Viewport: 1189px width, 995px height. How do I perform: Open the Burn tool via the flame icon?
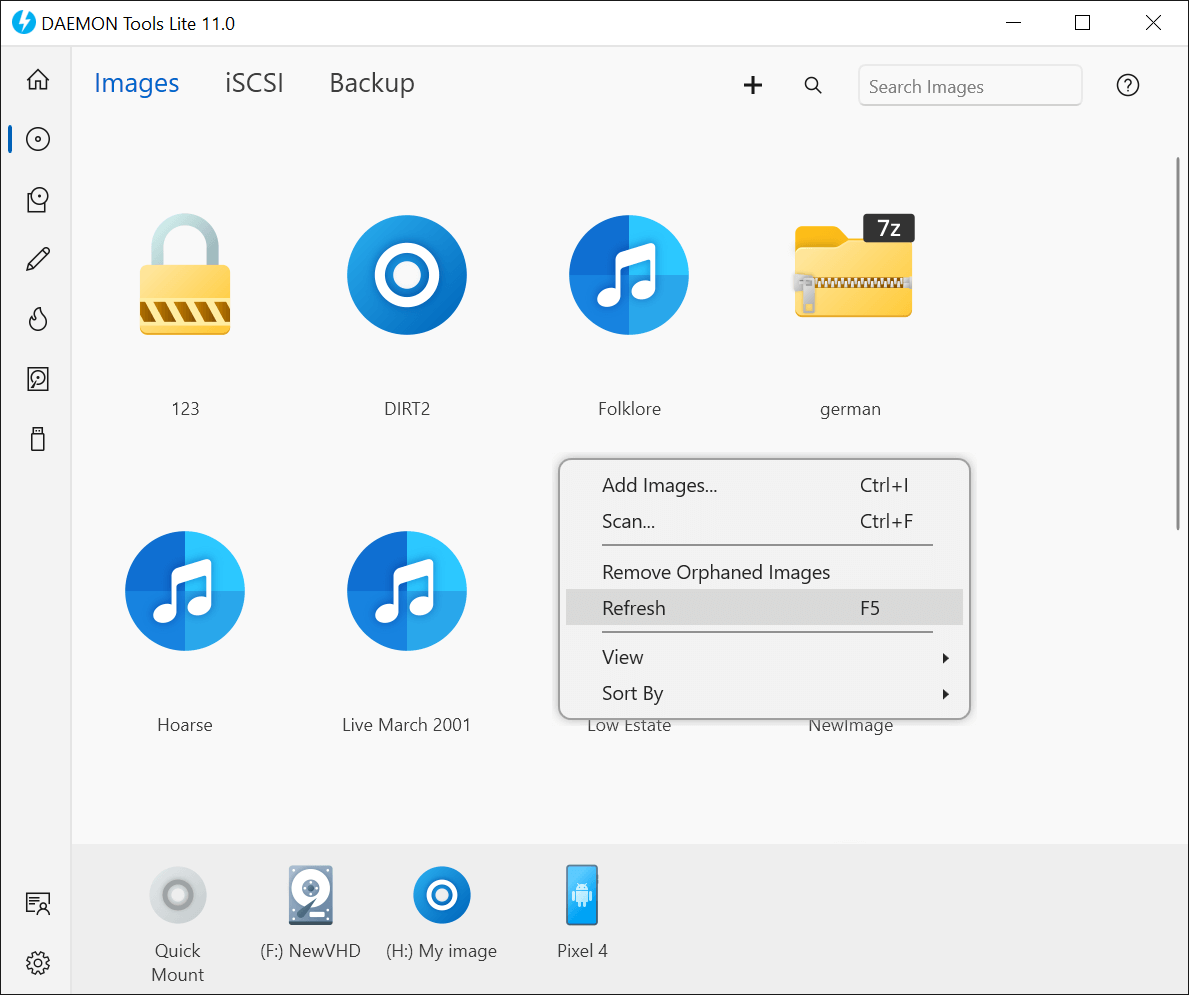point(37,319)
